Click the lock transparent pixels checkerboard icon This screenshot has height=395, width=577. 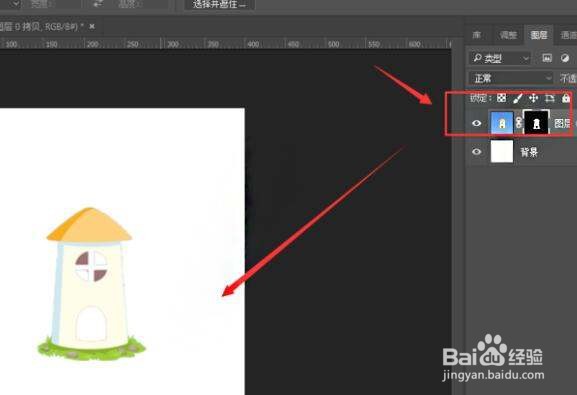tap(502, 98)
